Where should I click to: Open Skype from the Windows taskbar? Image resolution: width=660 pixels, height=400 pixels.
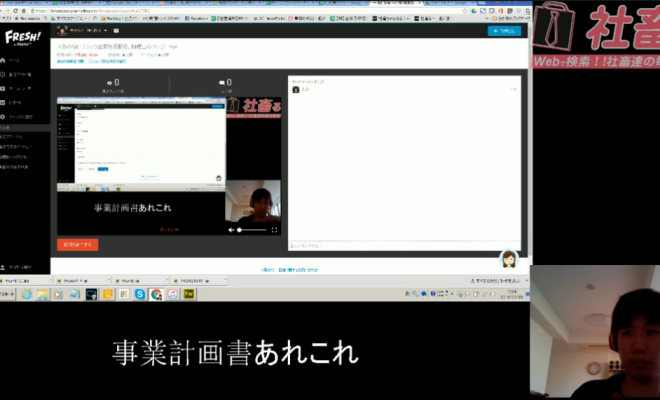[x=140, y=294]
